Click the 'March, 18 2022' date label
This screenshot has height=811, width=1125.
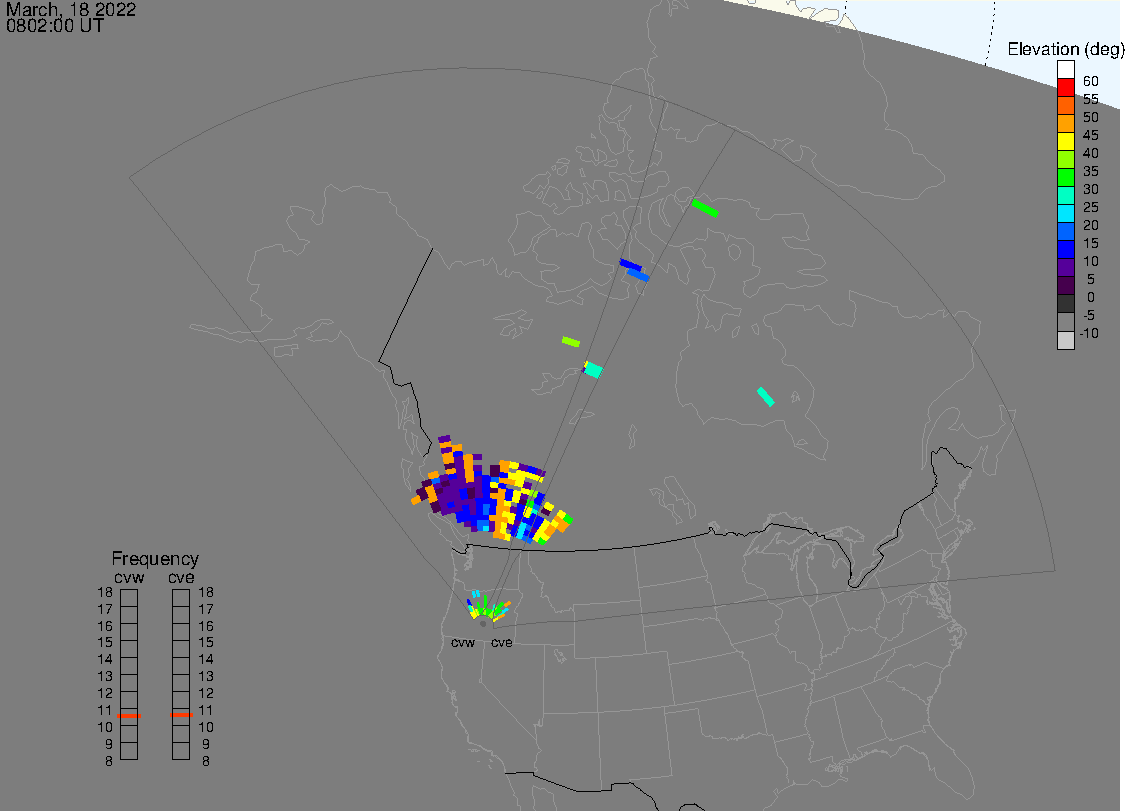point(71,10)
